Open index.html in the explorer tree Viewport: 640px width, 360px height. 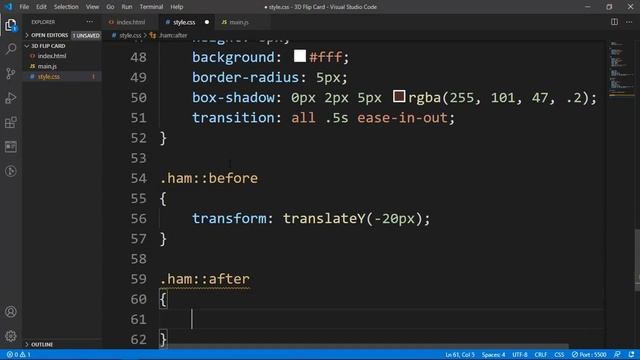[51, 56]
